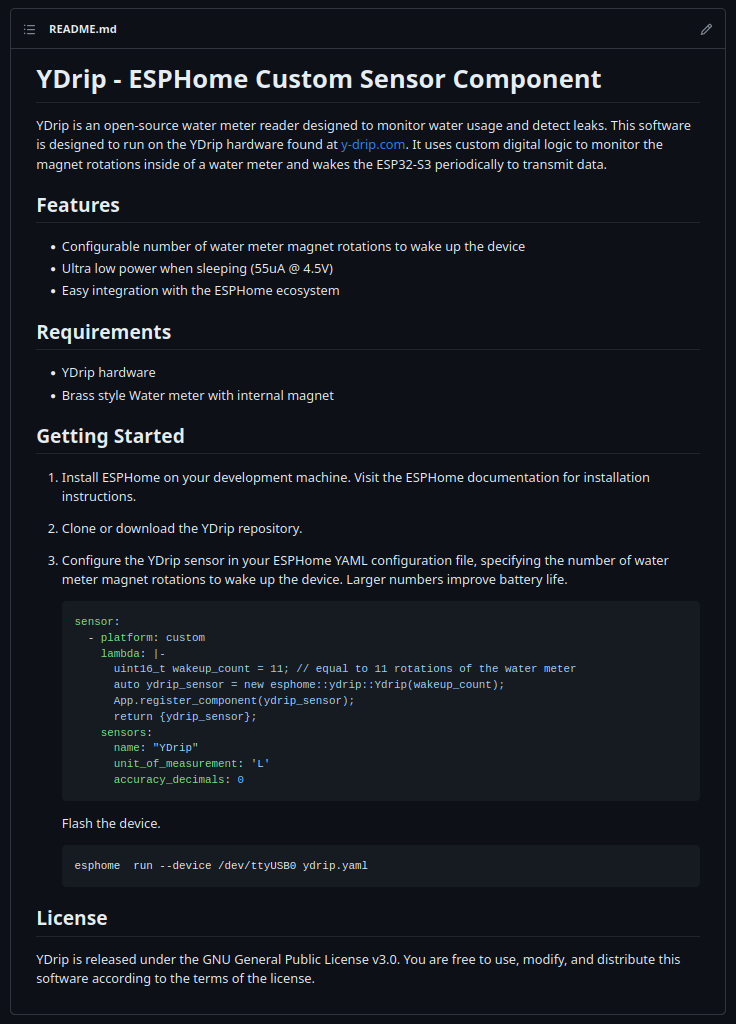This screenshot has height=1024, width=736.
Task: Click the License heading
Action: coord(72,918)
